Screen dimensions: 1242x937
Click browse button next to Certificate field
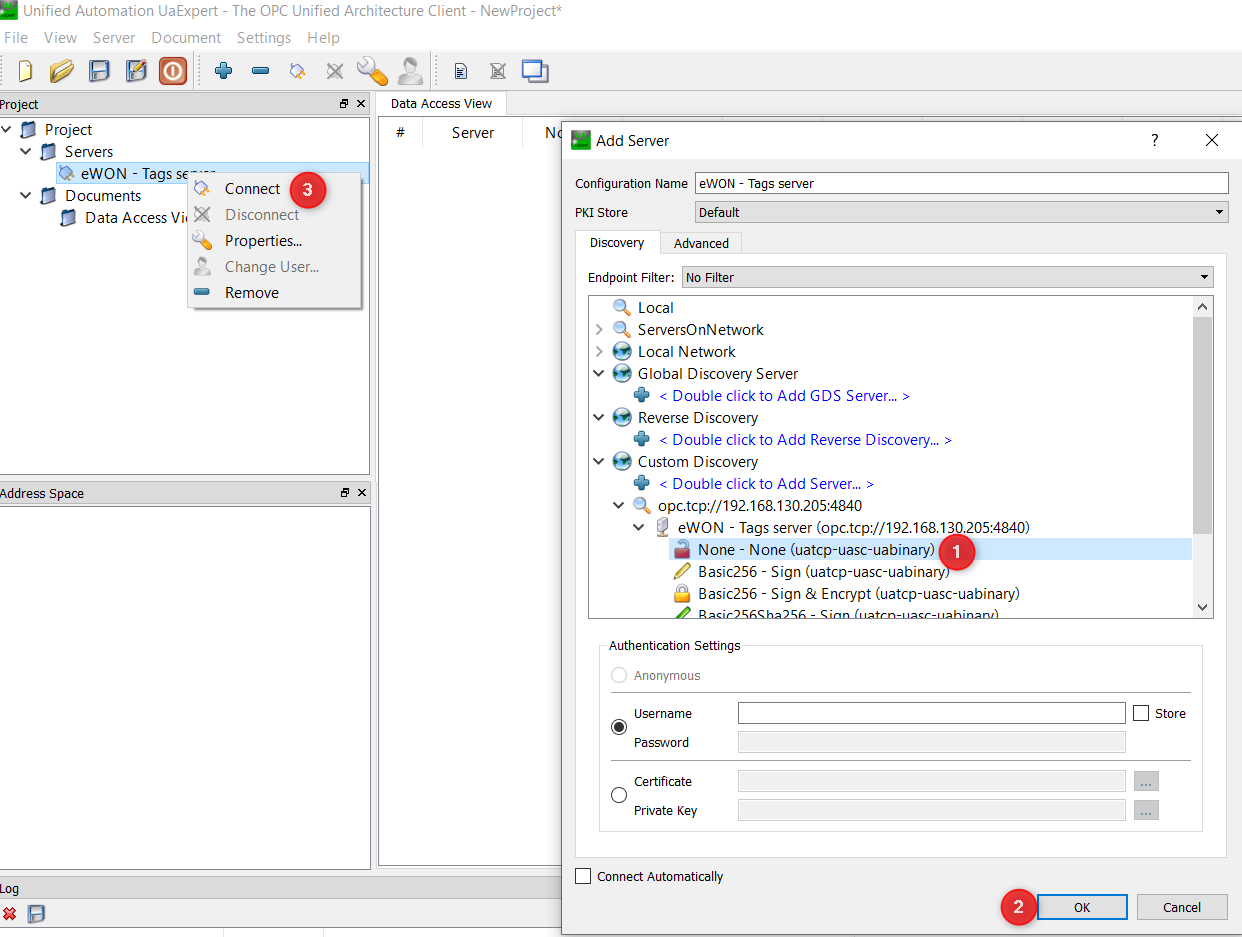point(1146,782)
